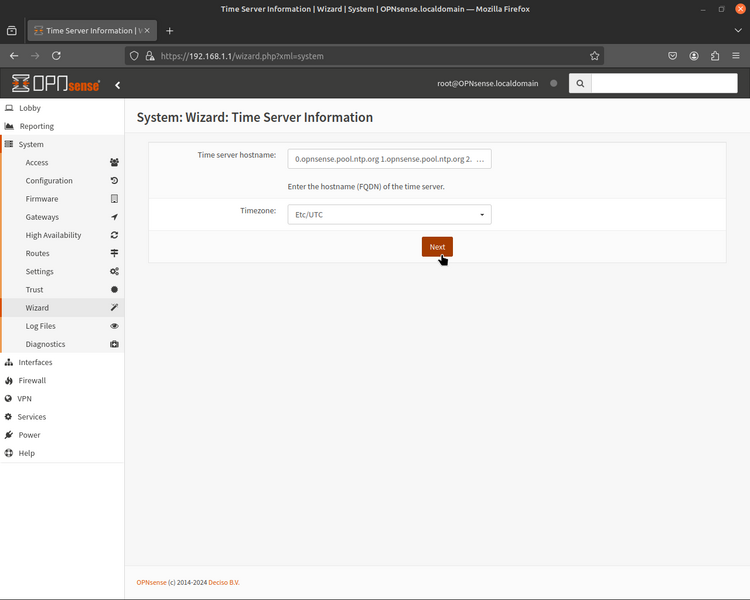Follow the OPNsense footer link

pyautogui.click(x=151, y=582)
